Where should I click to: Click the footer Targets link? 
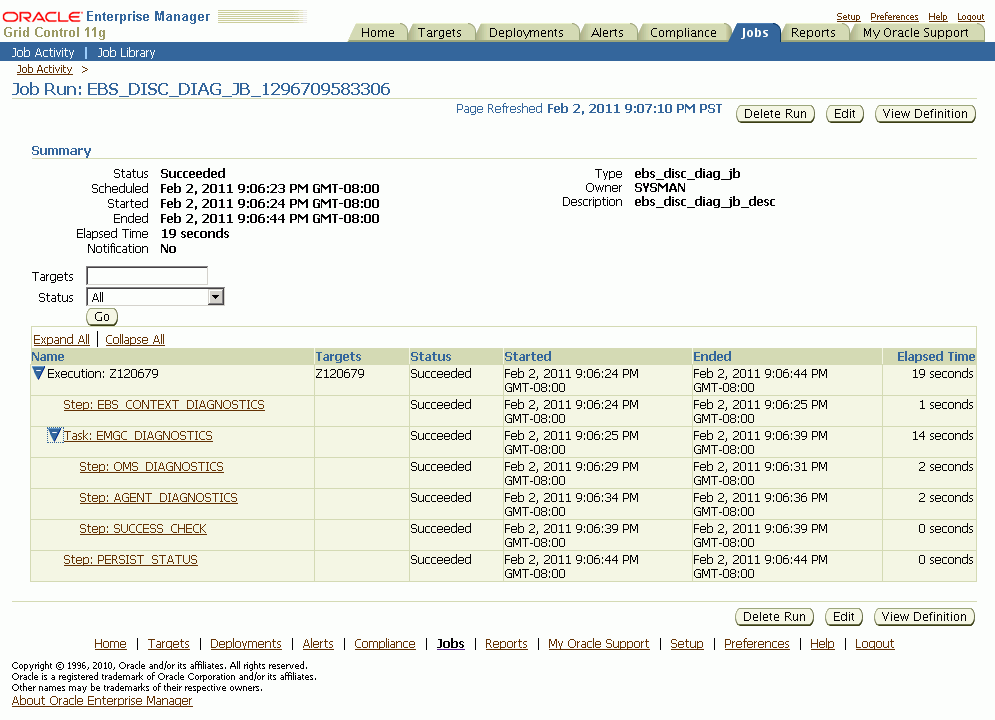169,644
